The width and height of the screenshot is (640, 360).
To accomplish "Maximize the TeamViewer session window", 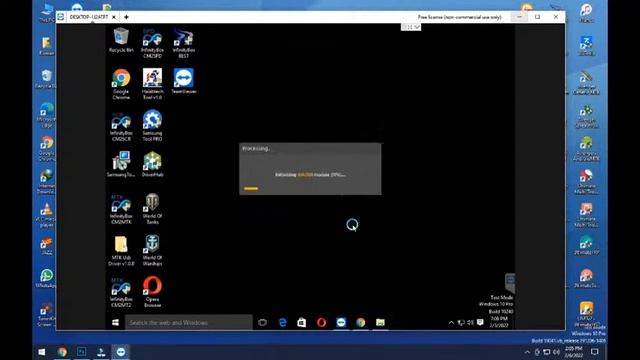I will click(538, 17).
